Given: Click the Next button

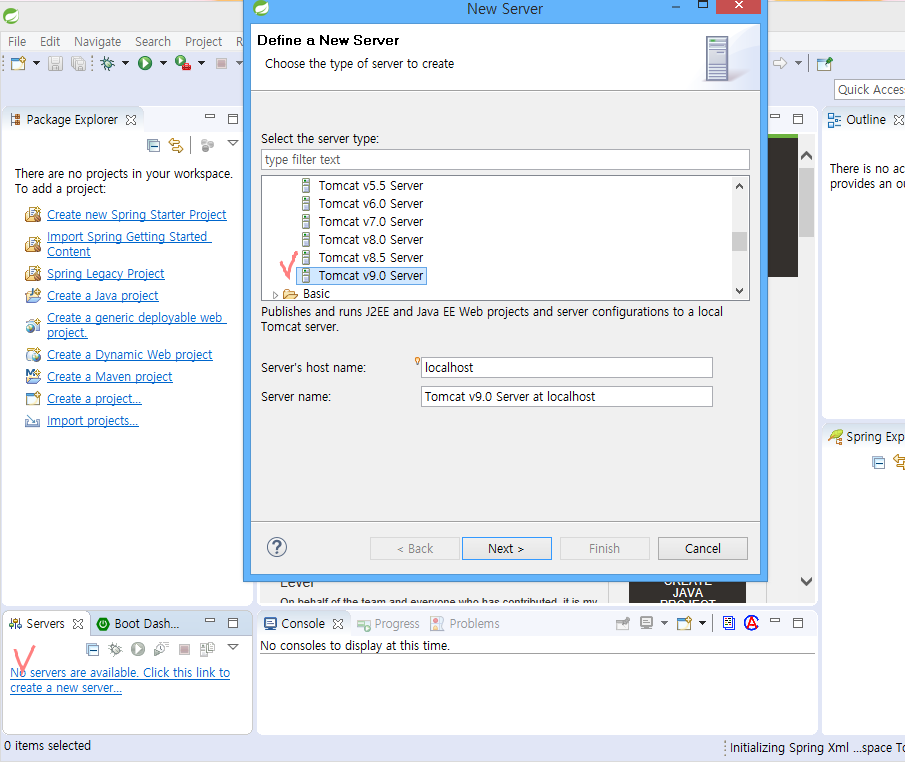Looking at the screenshot, I should [x=506, y=548].
